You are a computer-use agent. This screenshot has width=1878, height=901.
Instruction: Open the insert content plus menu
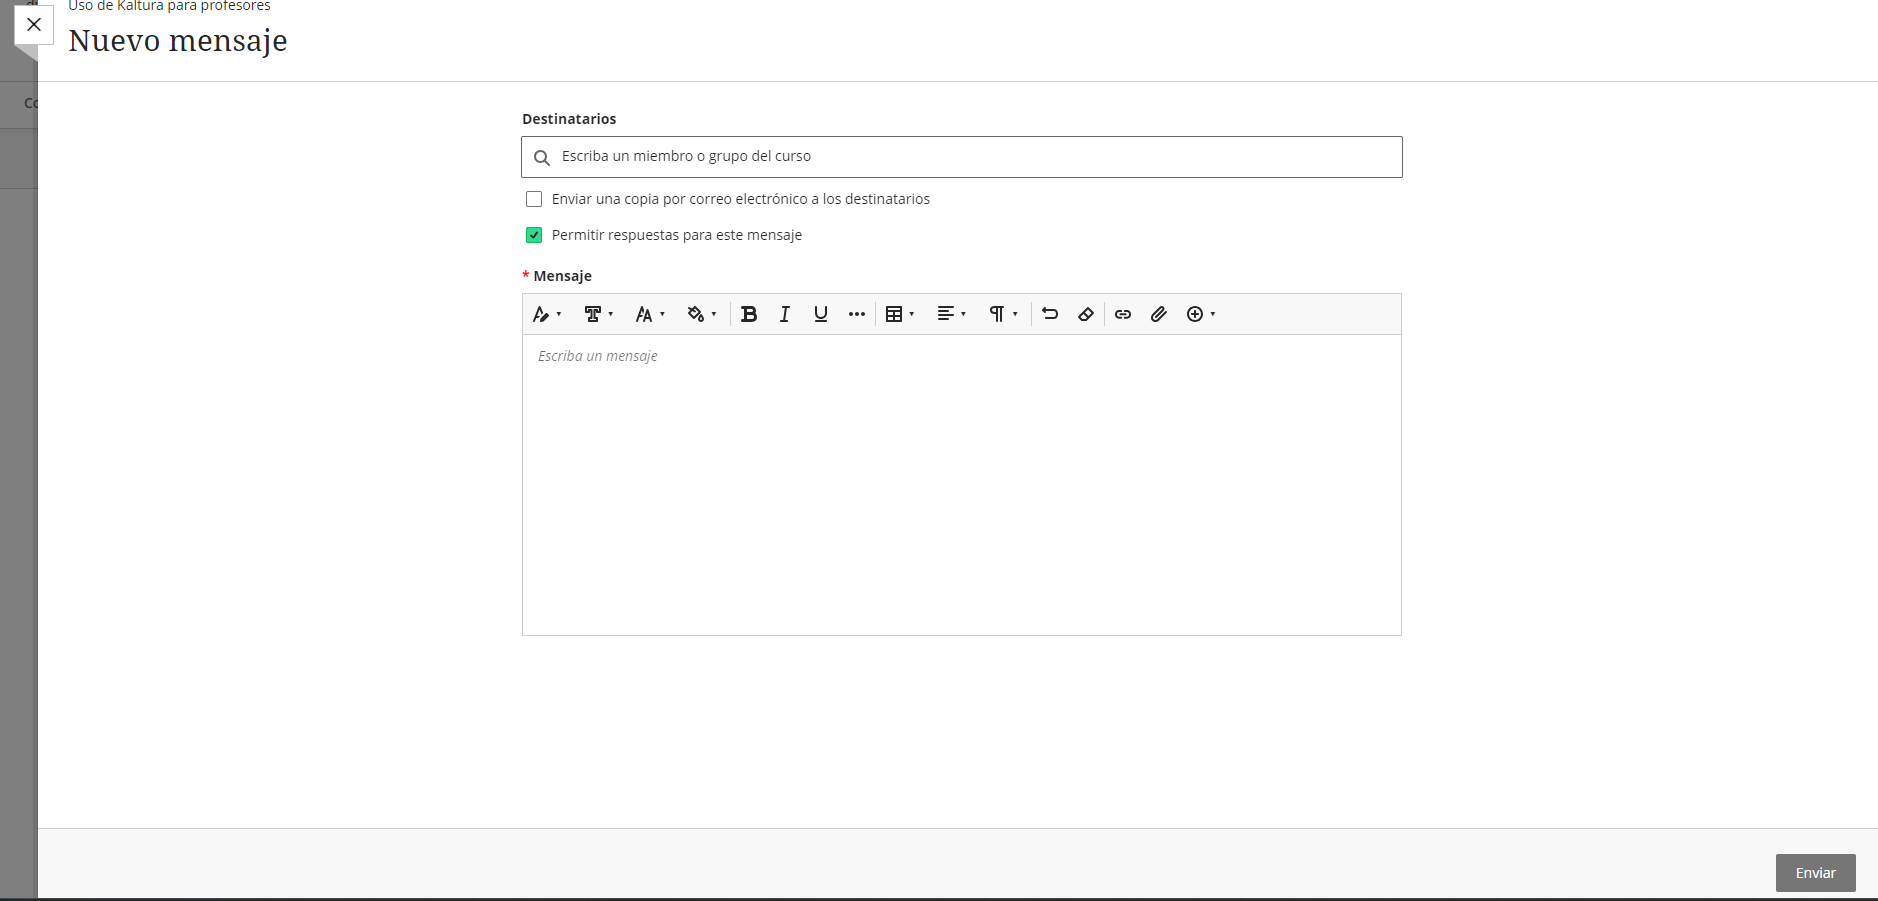coord(1201,314)
